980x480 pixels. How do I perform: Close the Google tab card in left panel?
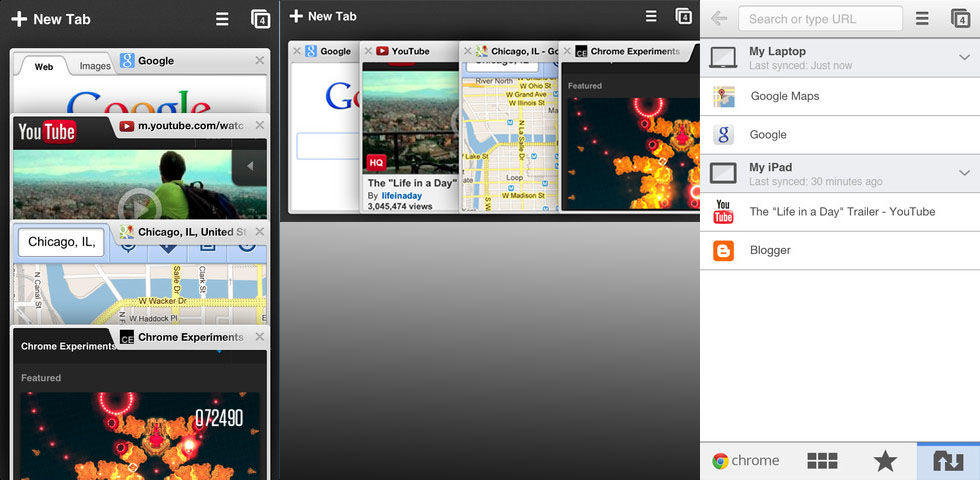pyautogui.click(x=259, y=61)
